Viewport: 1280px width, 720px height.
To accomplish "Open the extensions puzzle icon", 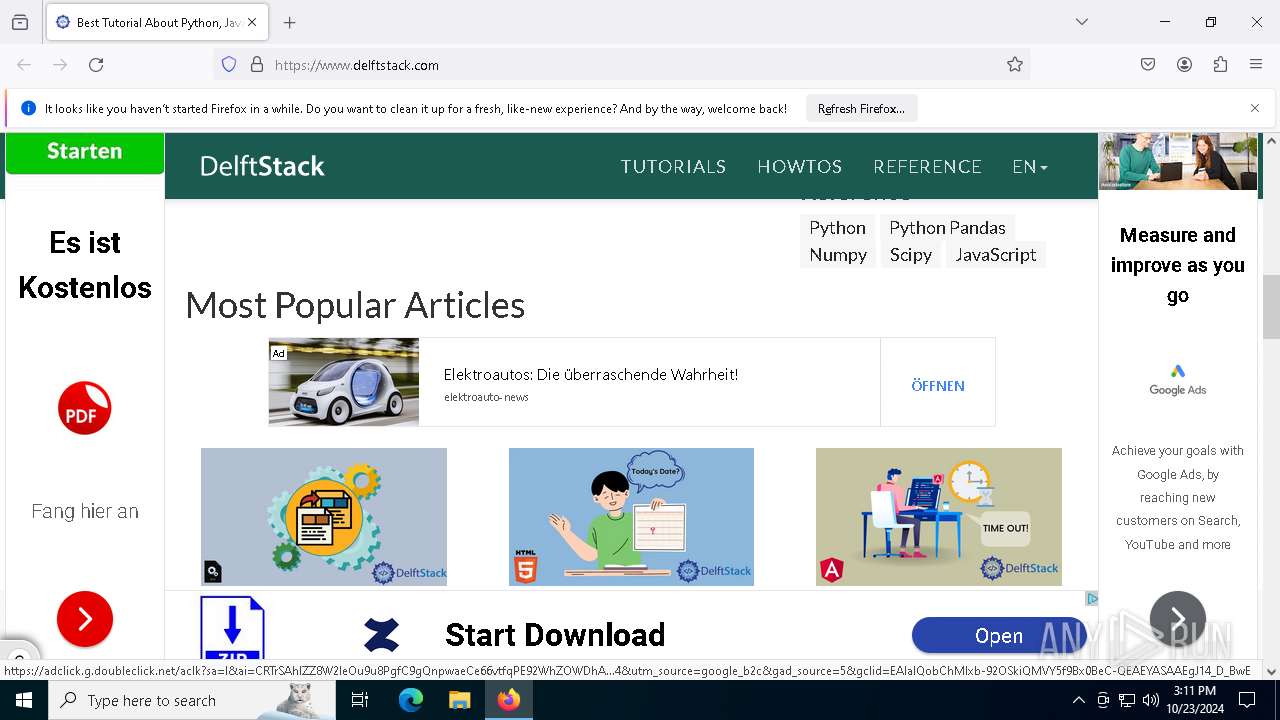I will (x=1220, y=65).
